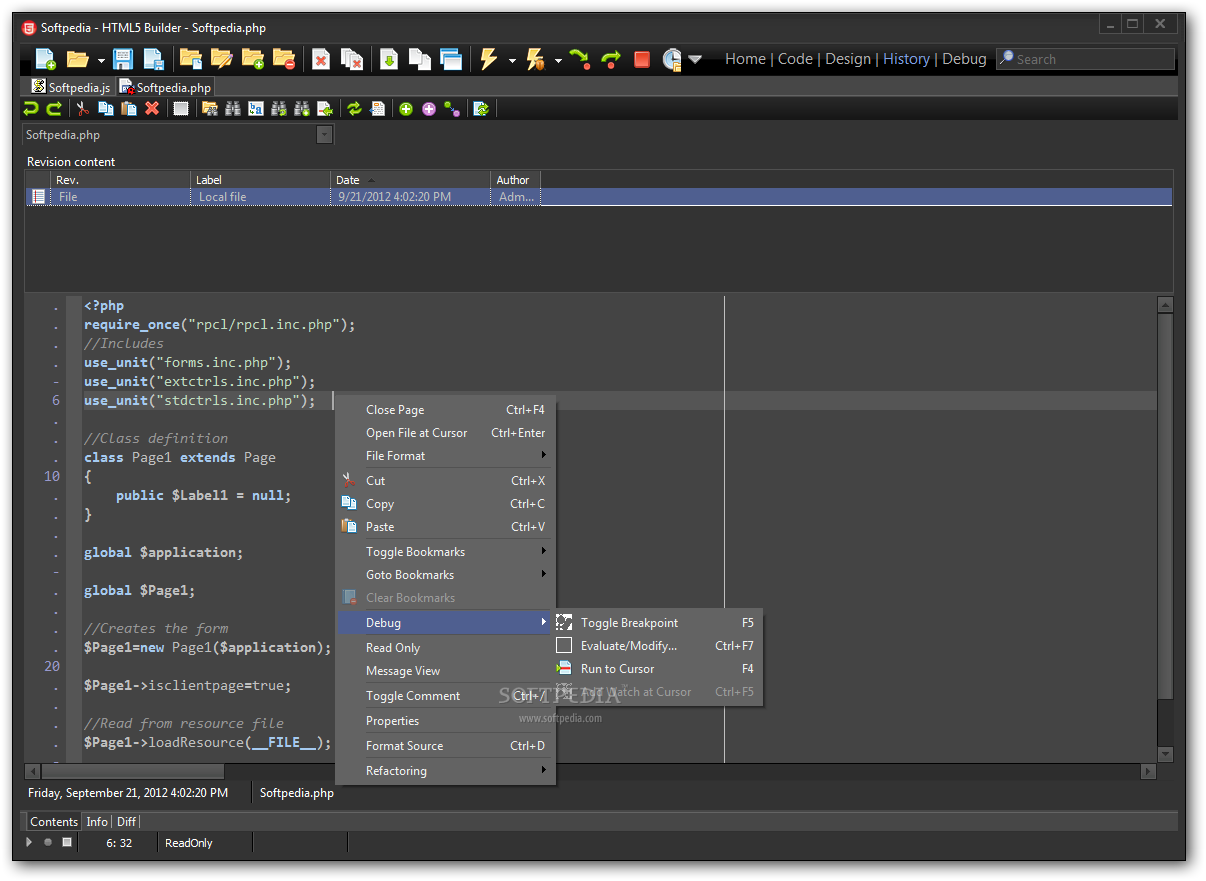Expand the Refactoring submenu
This screenshot has height=881, width=1206.
pyautogui.click(x=445, y=771)
